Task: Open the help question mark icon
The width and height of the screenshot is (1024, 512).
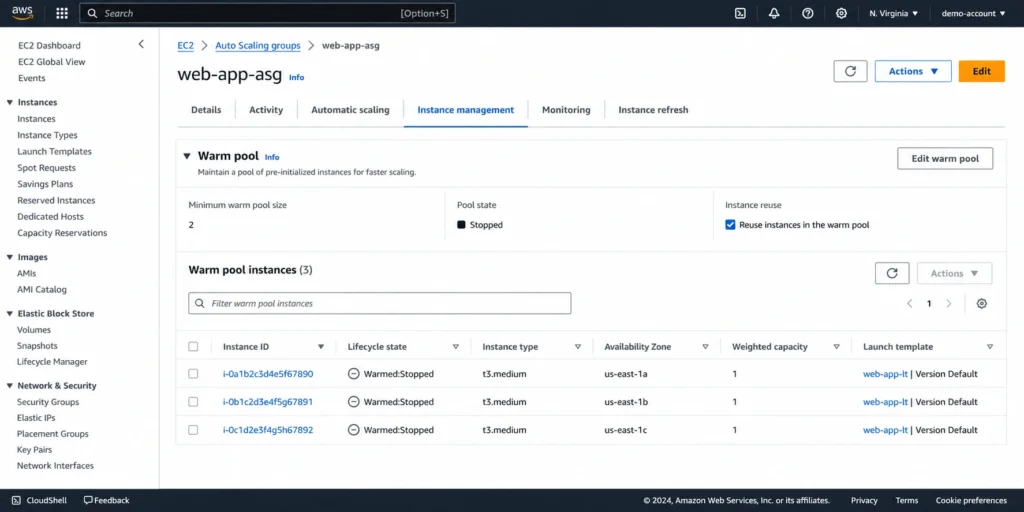Action: tap(808, 13)
